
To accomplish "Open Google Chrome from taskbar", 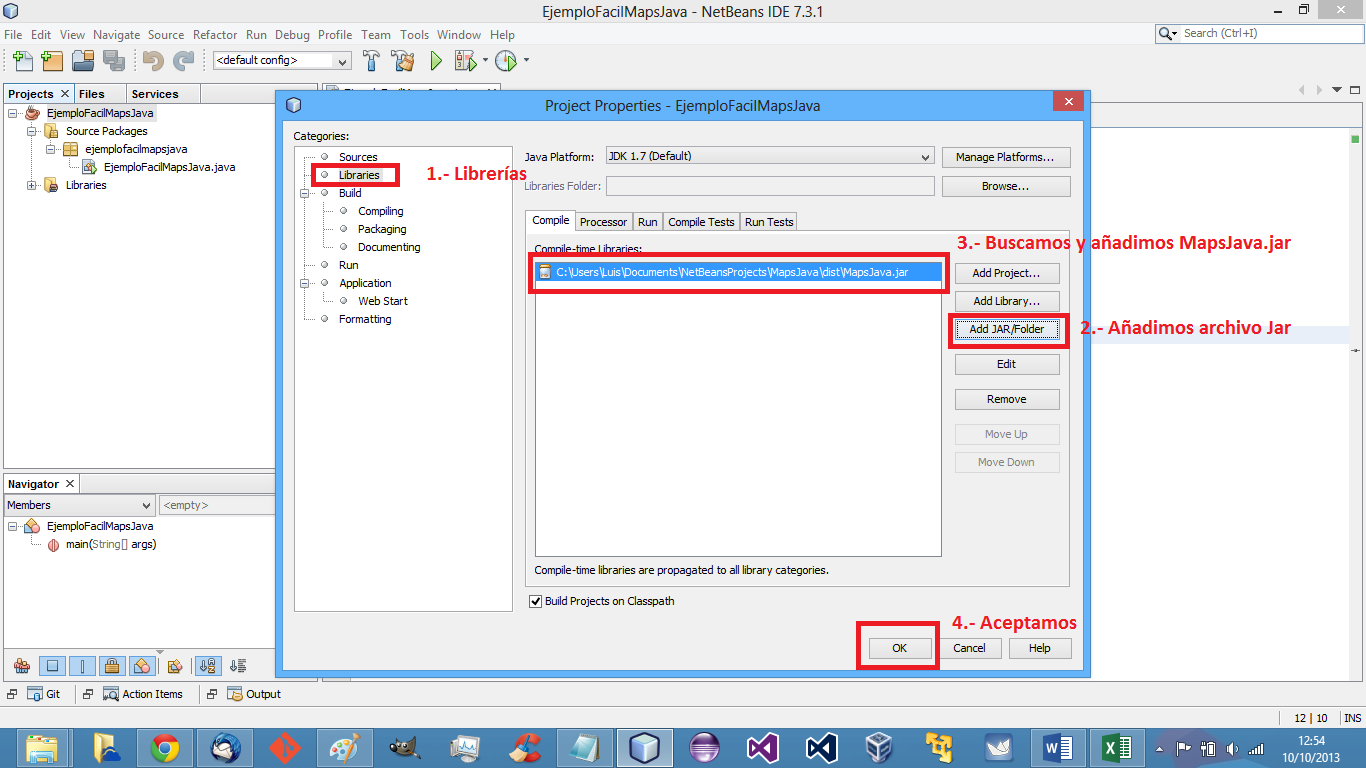I will [x=165, y=748].
